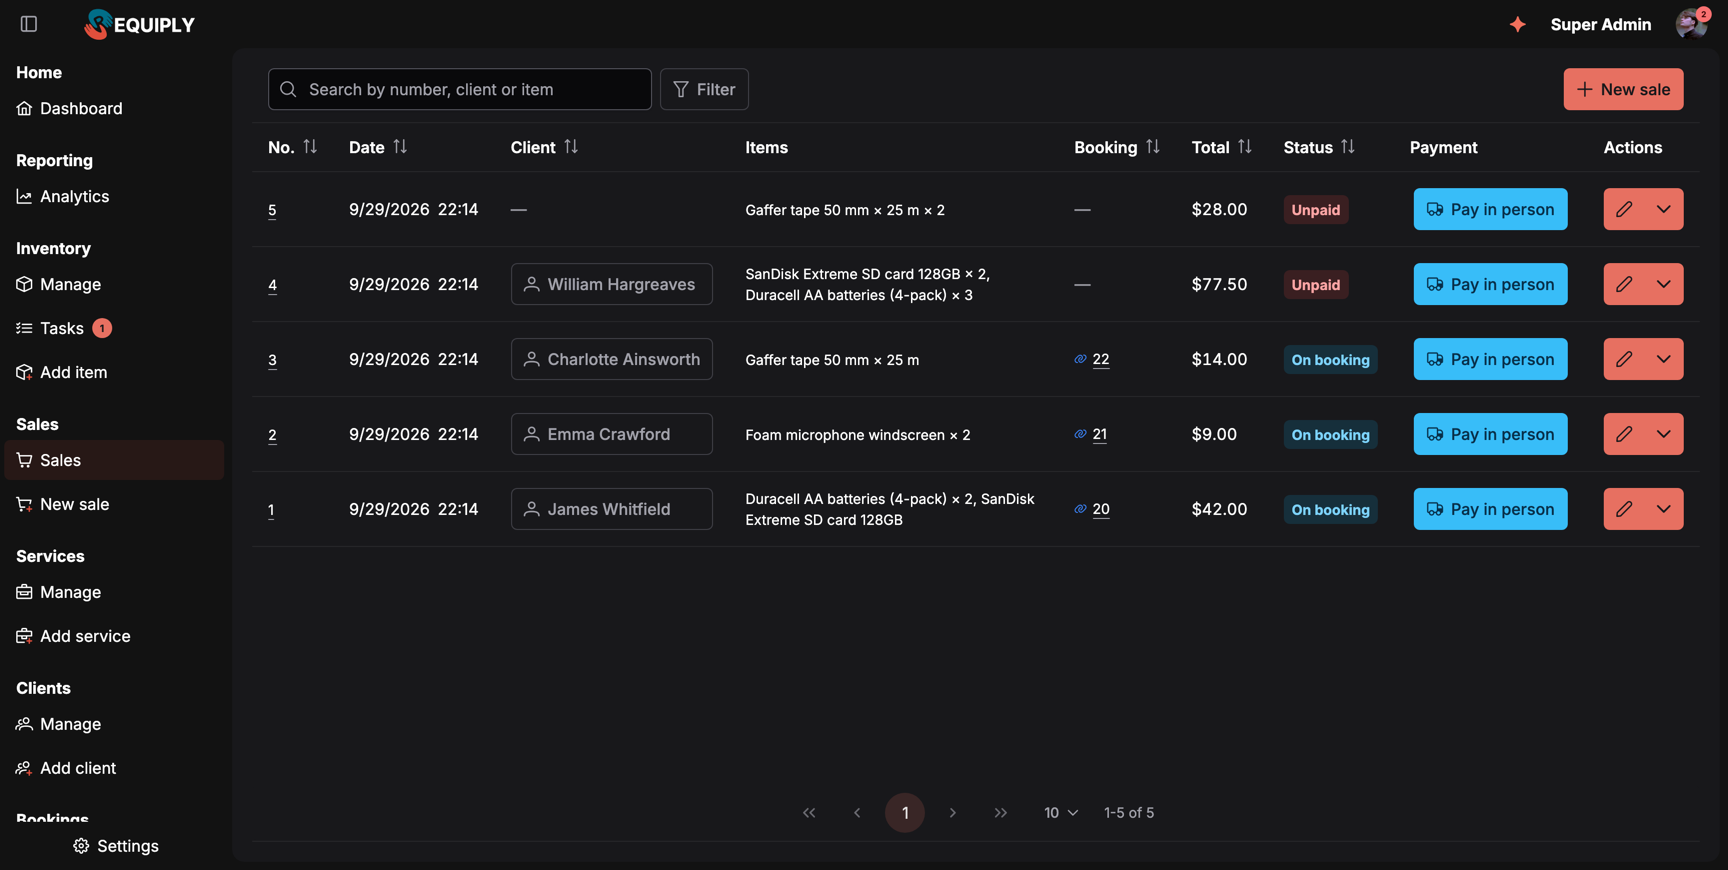Image resolution: width=1728 pixels, height=870 pixels.
Task: Edit James Whitfield sale pencil icon
Action: (1624, 509)
